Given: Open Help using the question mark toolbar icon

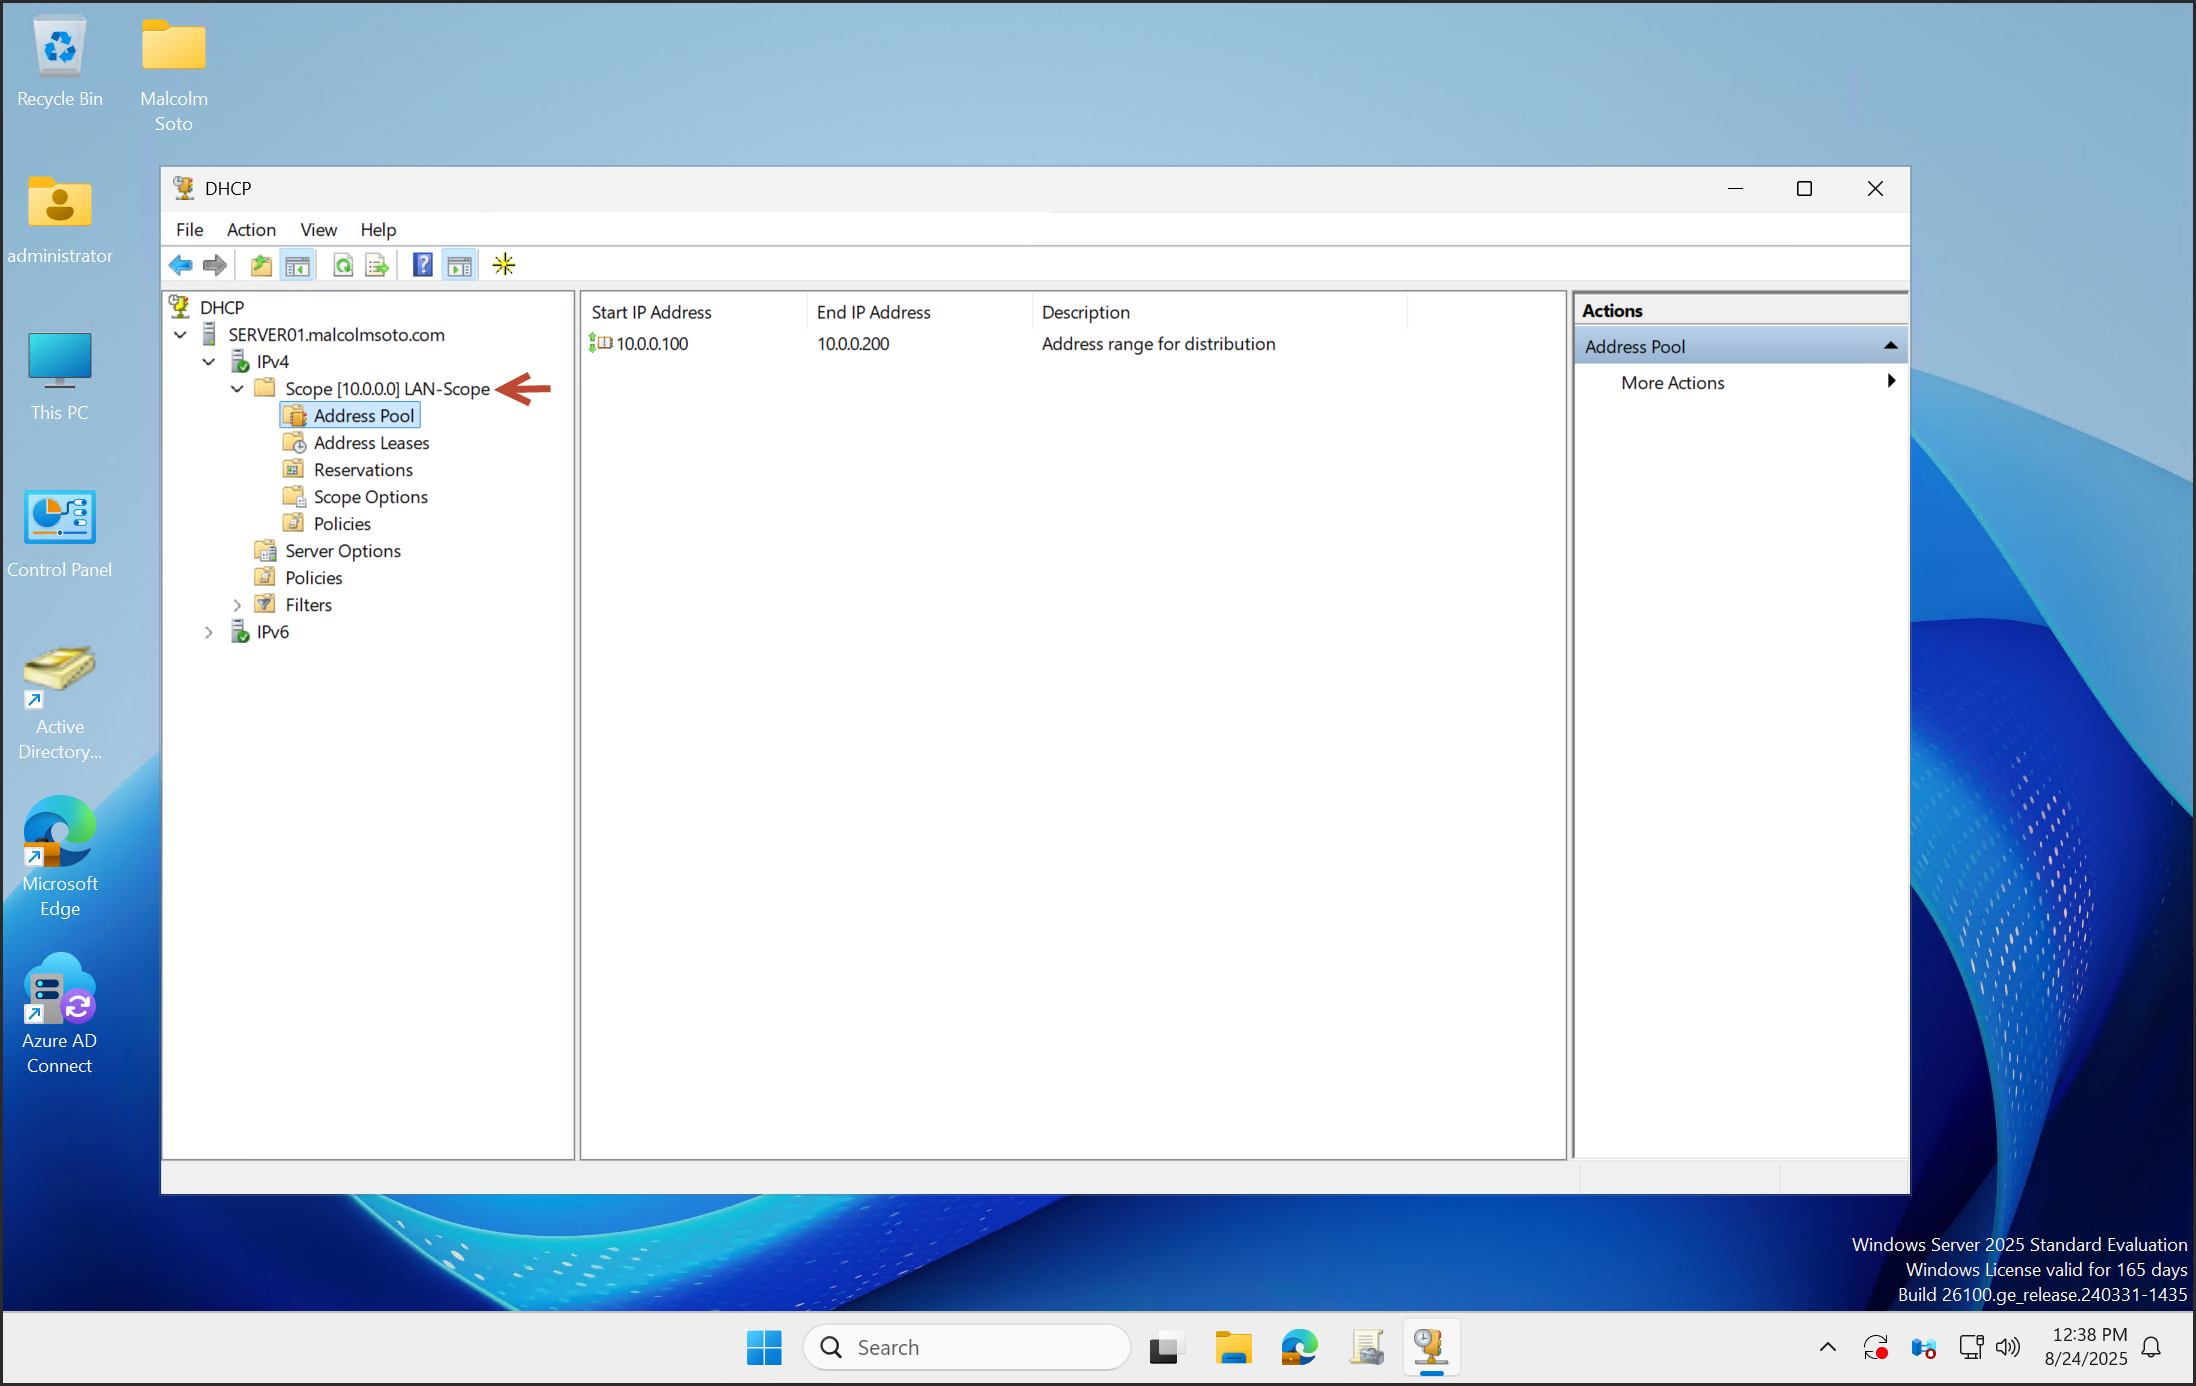Looking at the screenshot, I should pos(423,264).
